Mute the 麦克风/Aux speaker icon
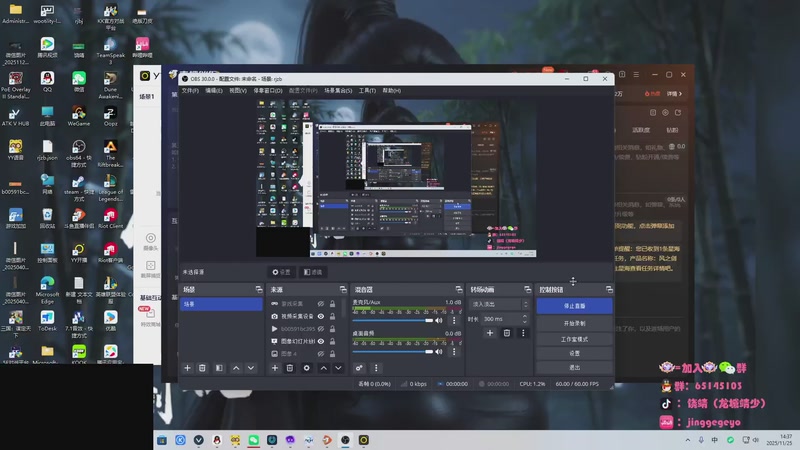The height and width of the screenshot is (450, 800). (x=439, y=320)
